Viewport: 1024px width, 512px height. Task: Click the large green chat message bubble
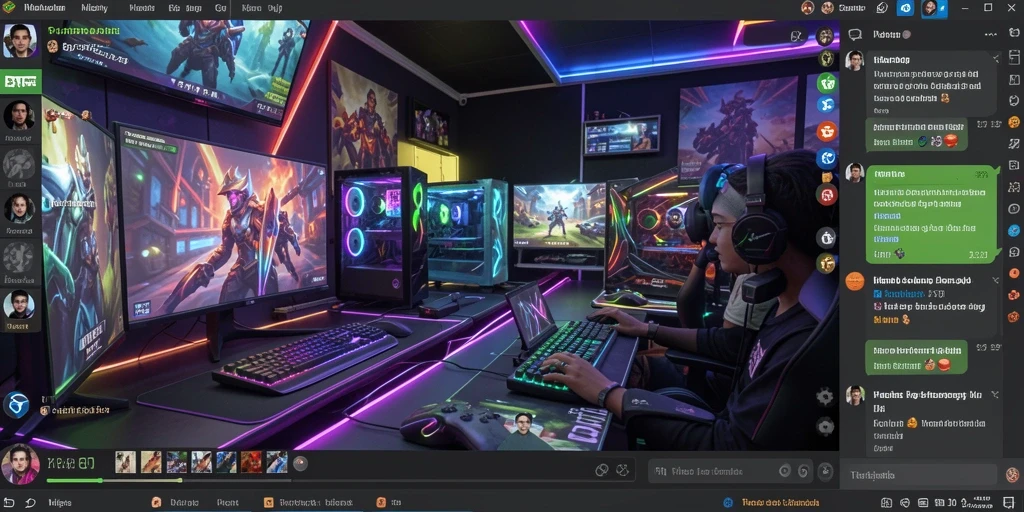[x=933, y=214]
